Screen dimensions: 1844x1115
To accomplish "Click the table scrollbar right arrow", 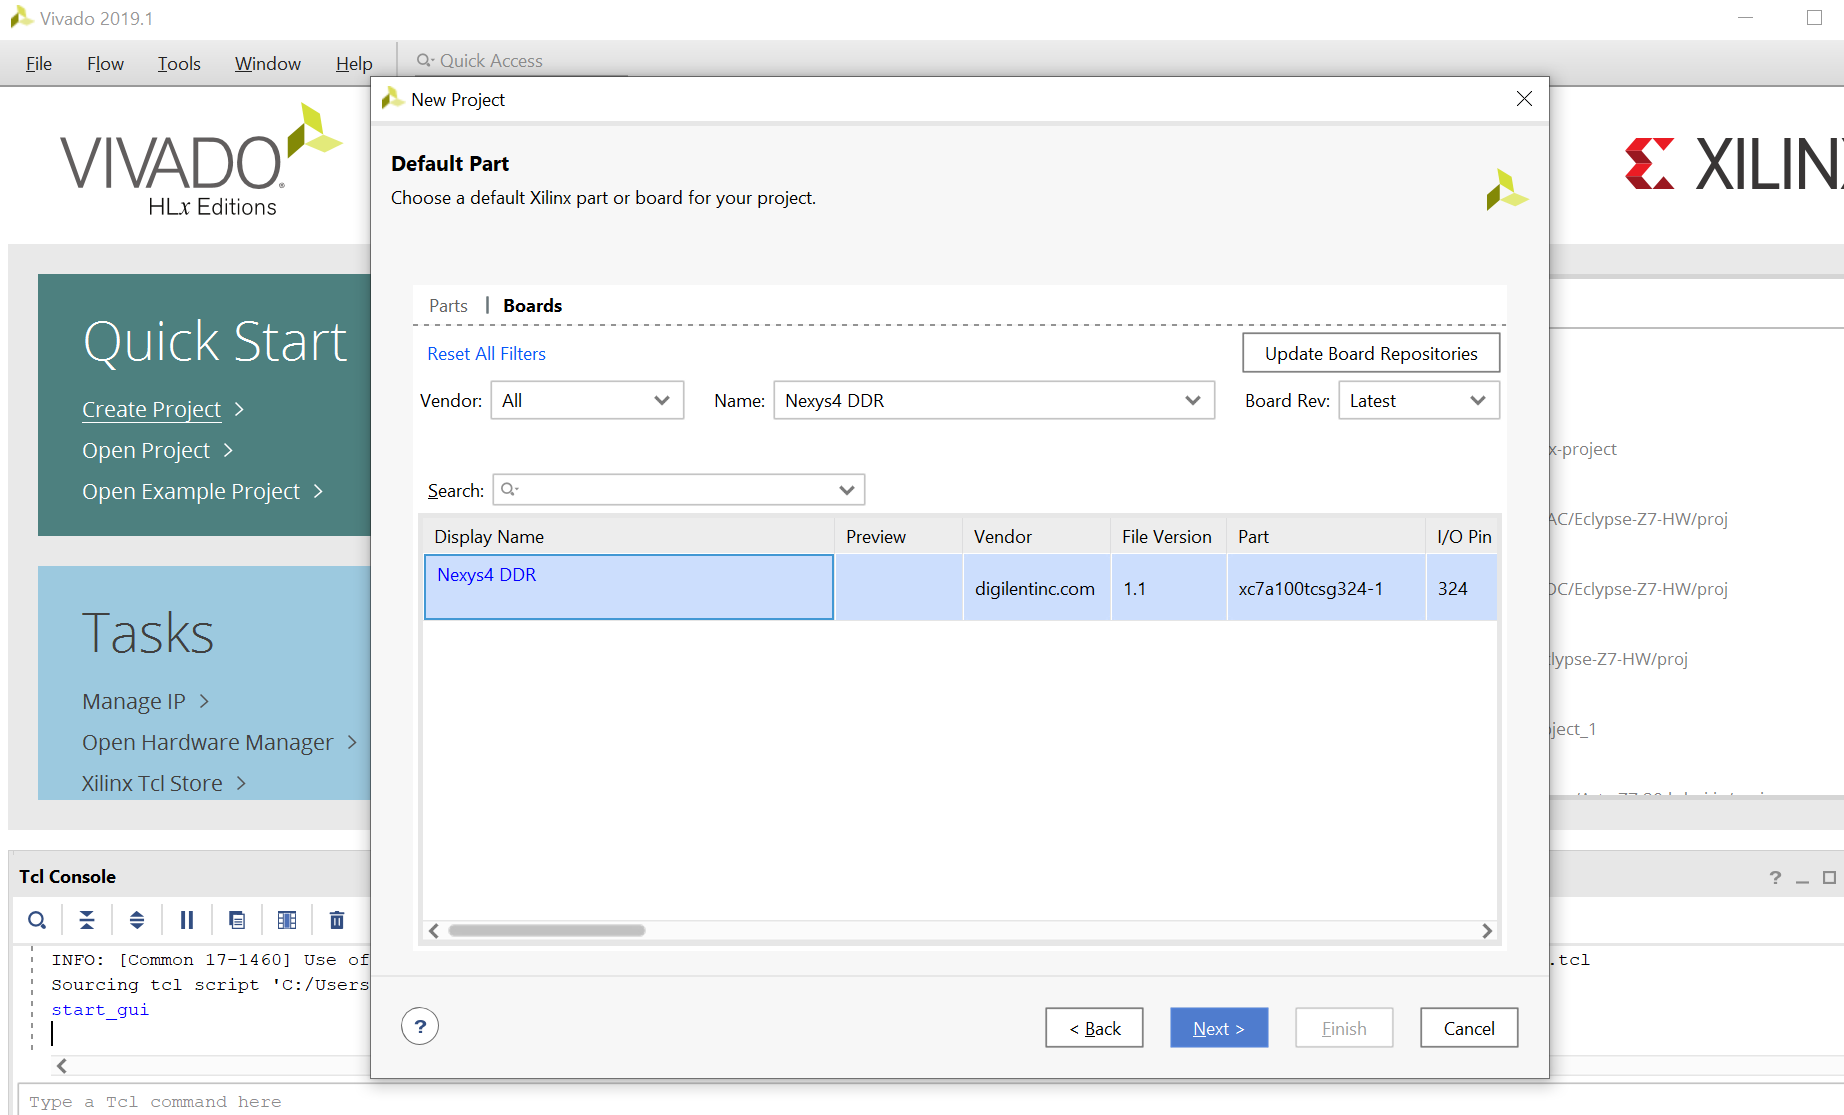I will [1487, 931].
